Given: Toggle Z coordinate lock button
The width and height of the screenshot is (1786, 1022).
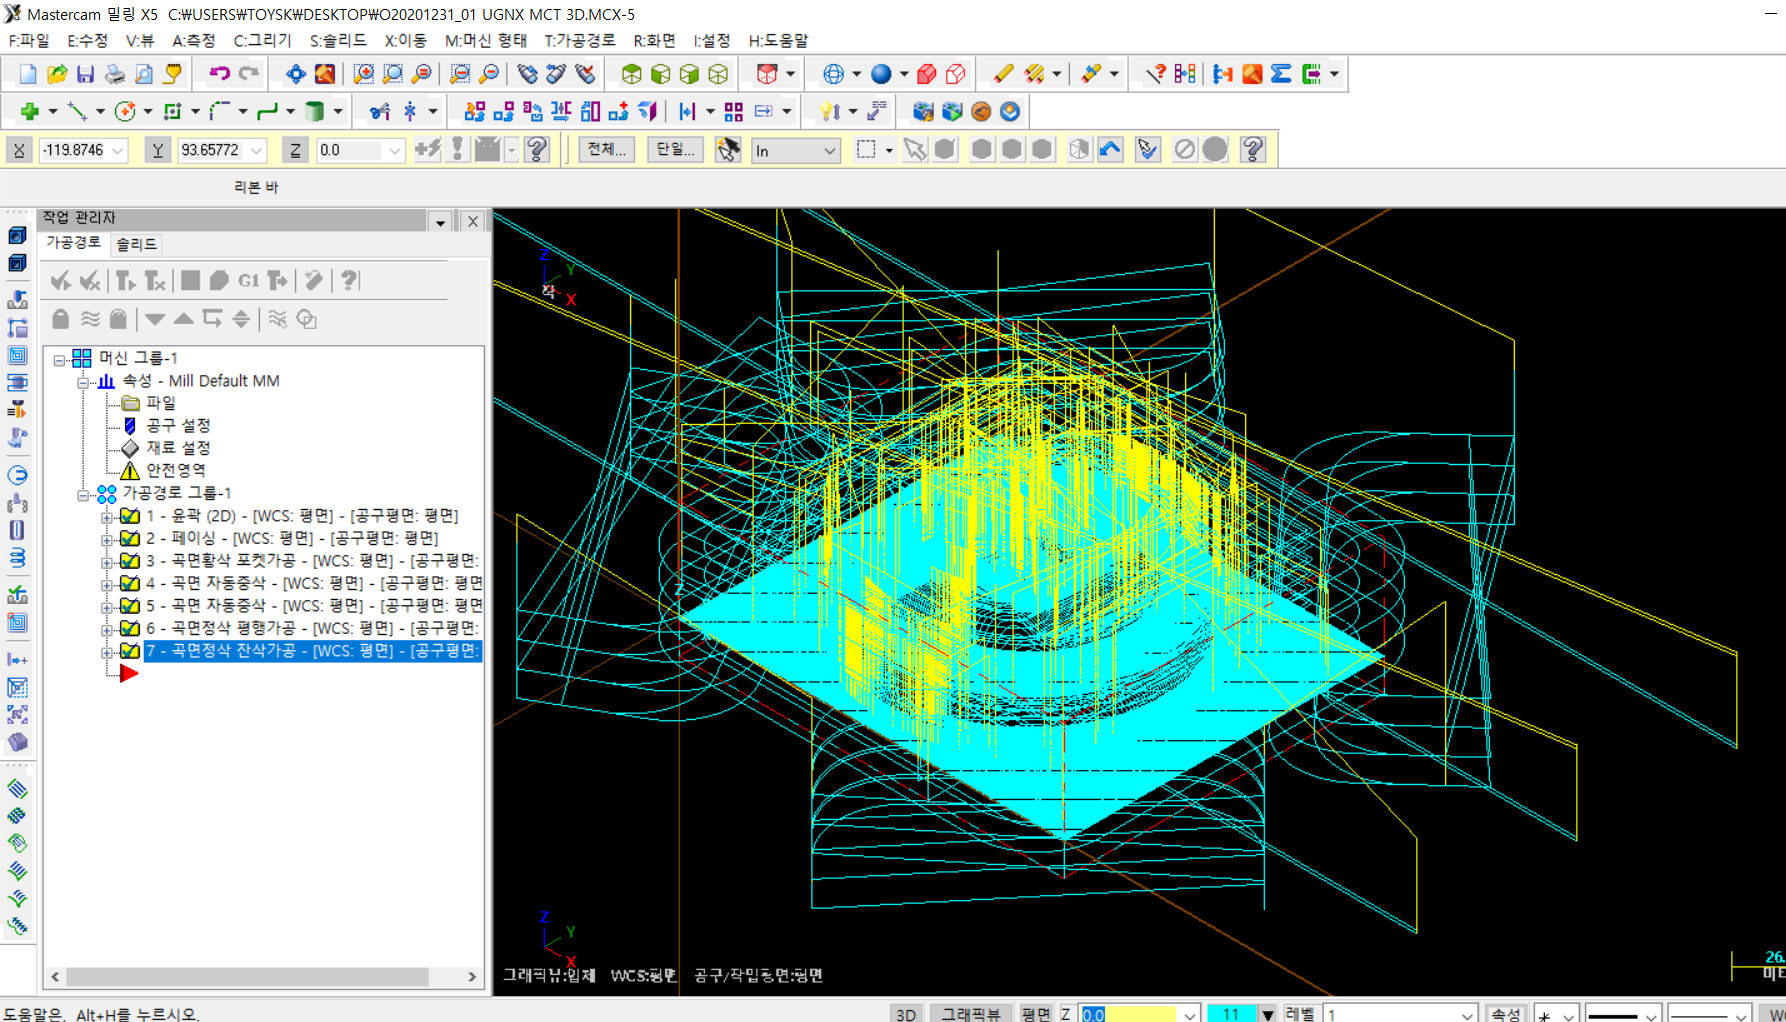Looking at the screenshot, I should pyautogui.click(x=295, y=150).
